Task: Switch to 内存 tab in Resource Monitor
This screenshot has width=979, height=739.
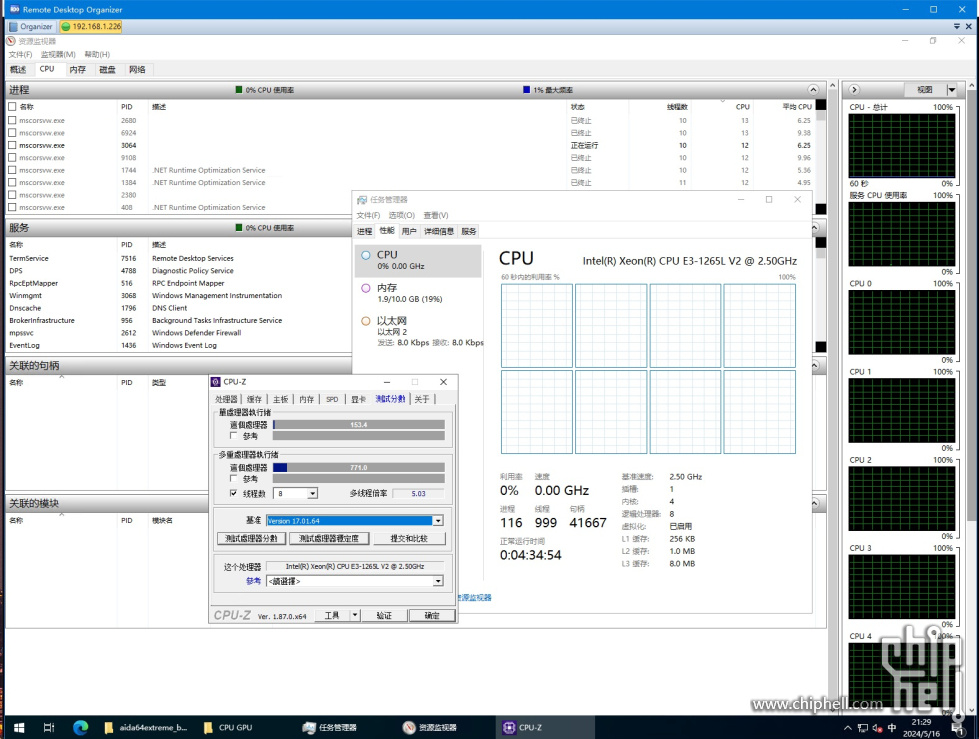Action: pos(77,69)
